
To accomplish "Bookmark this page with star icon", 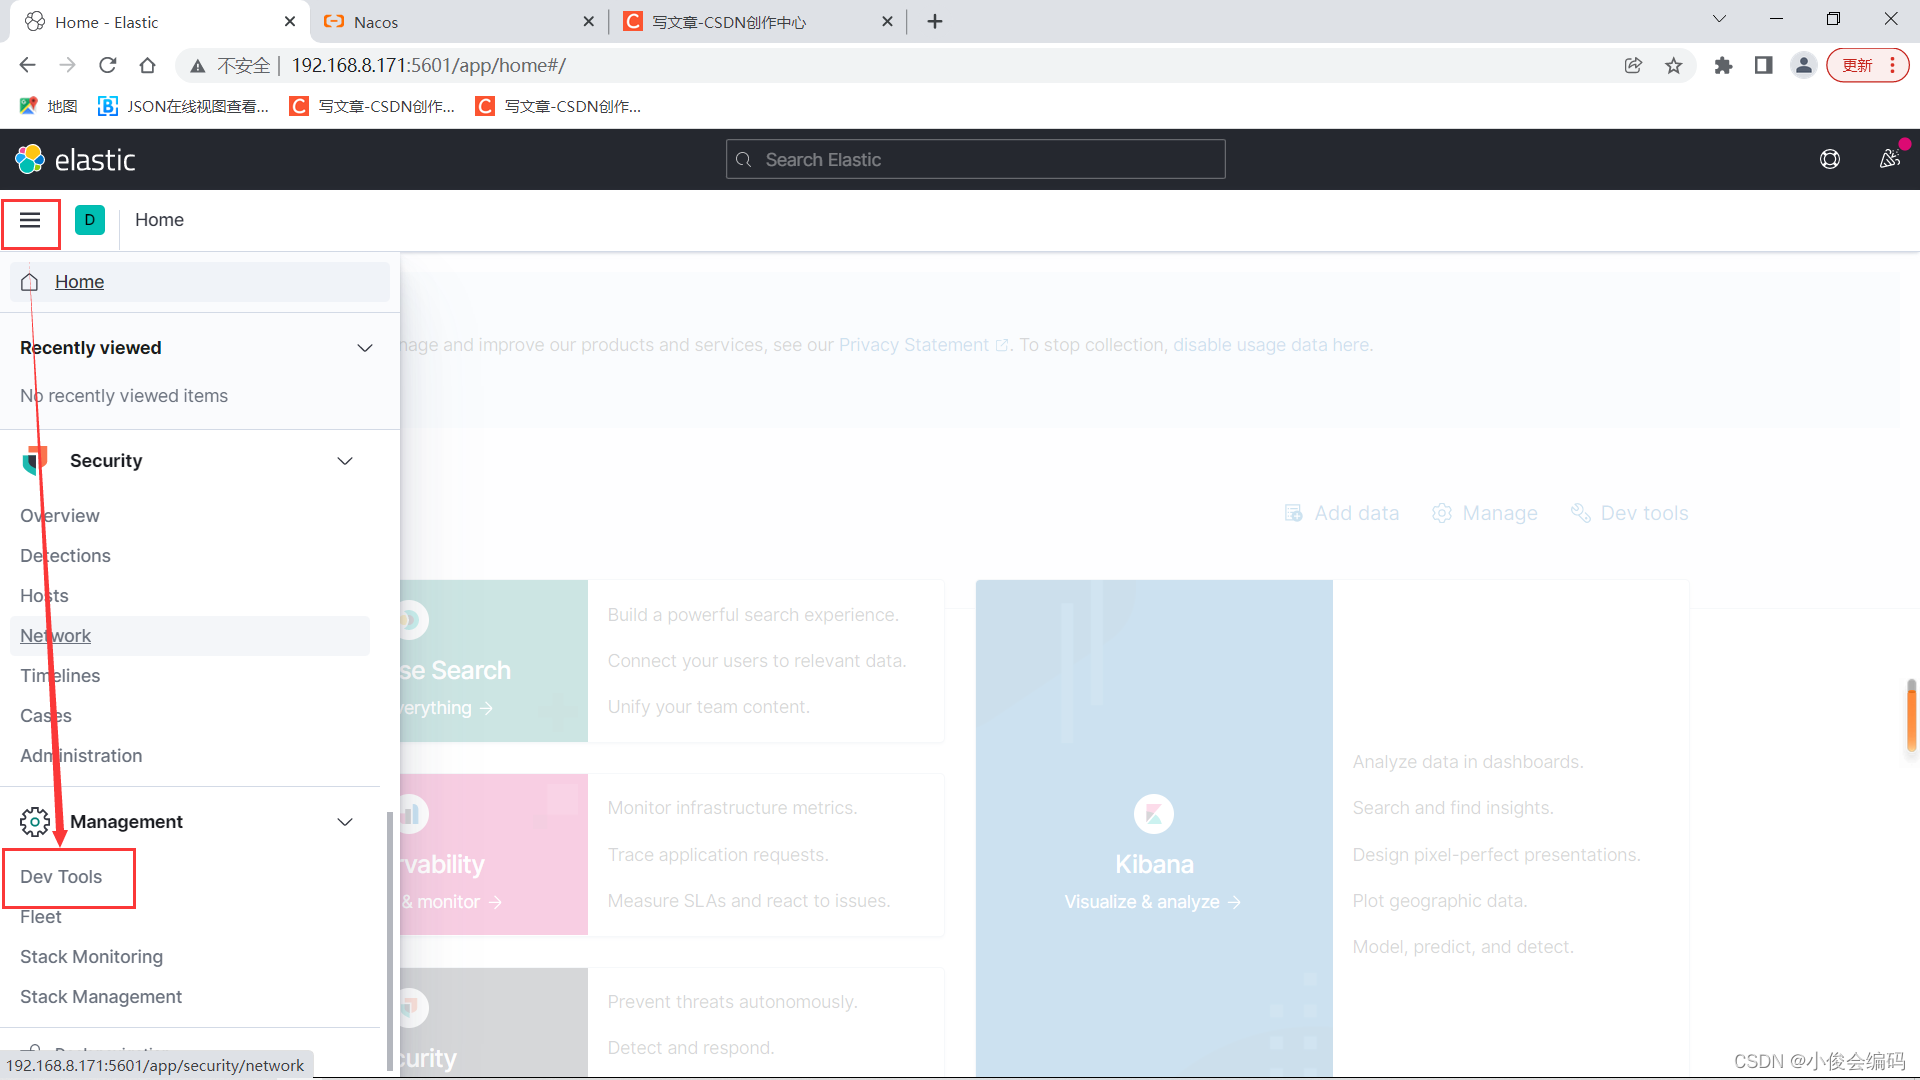I will tap(1674, 66).
